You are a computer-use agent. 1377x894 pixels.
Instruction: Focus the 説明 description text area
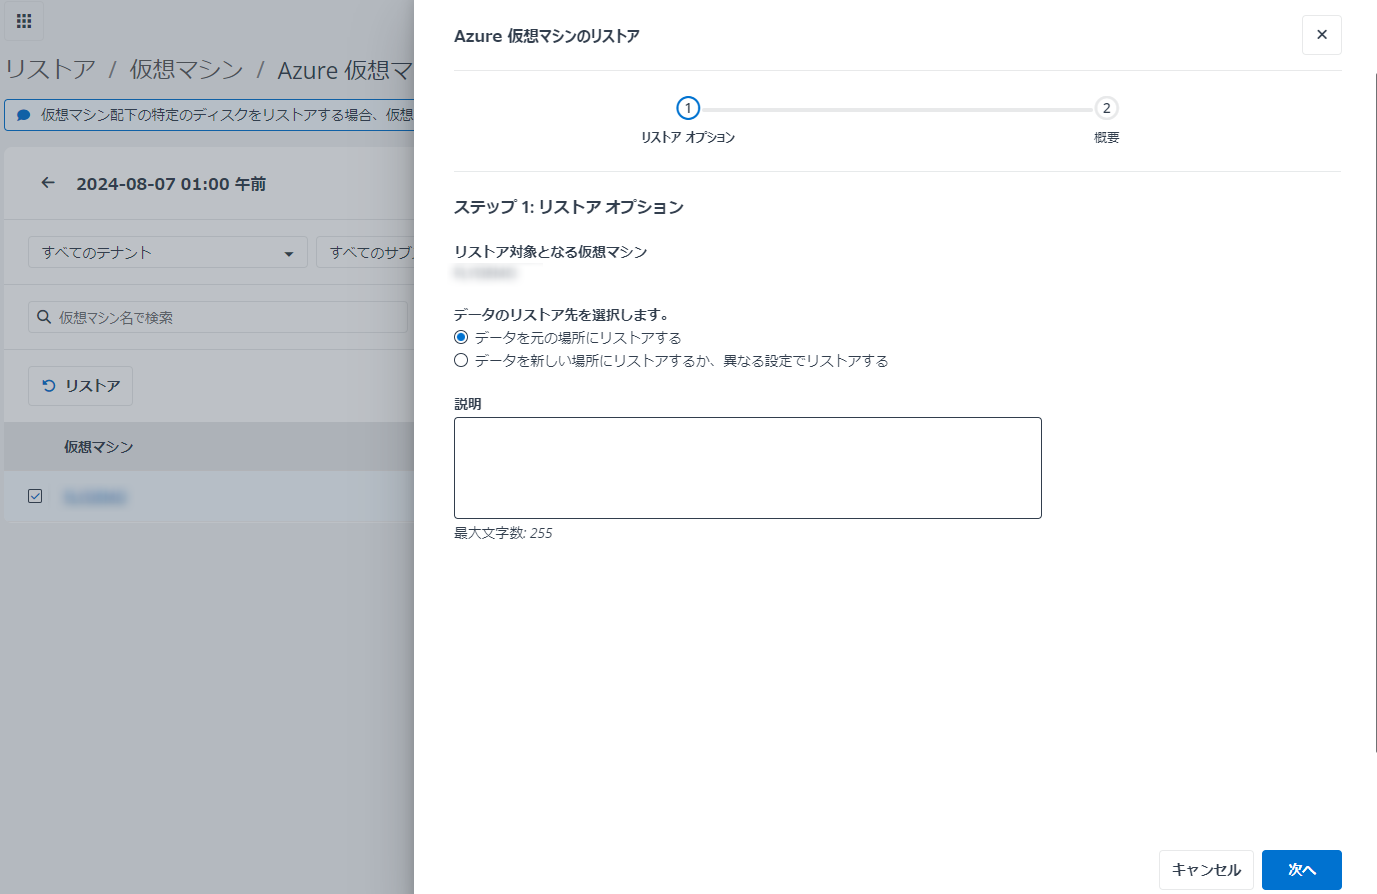pyautogui.click(x=748, y=468)
